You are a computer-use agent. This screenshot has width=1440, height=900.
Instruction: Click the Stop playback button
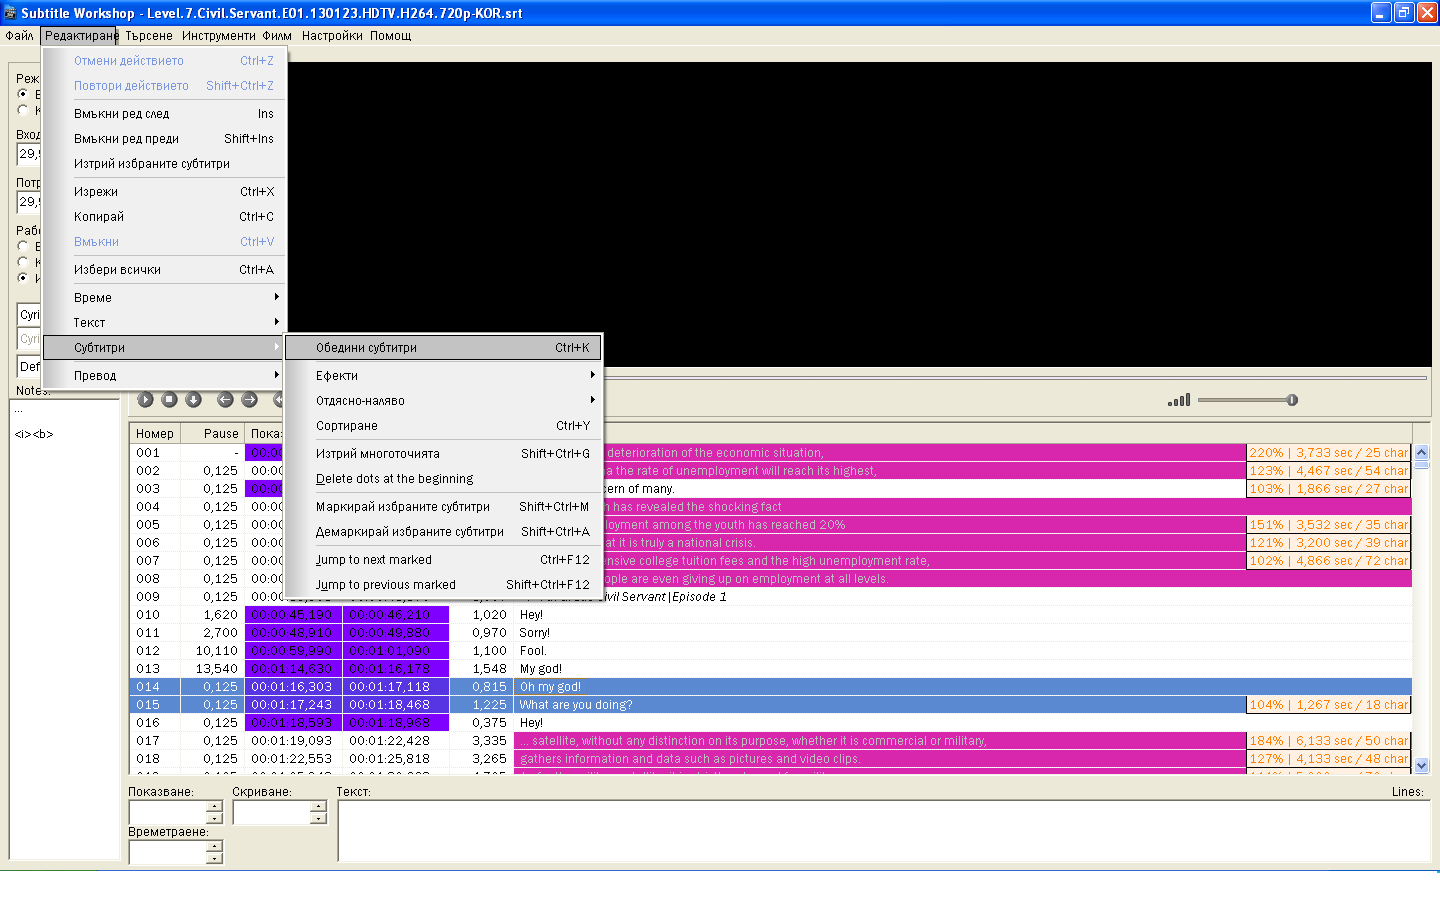pyautogui.click(x=169, y=400)
